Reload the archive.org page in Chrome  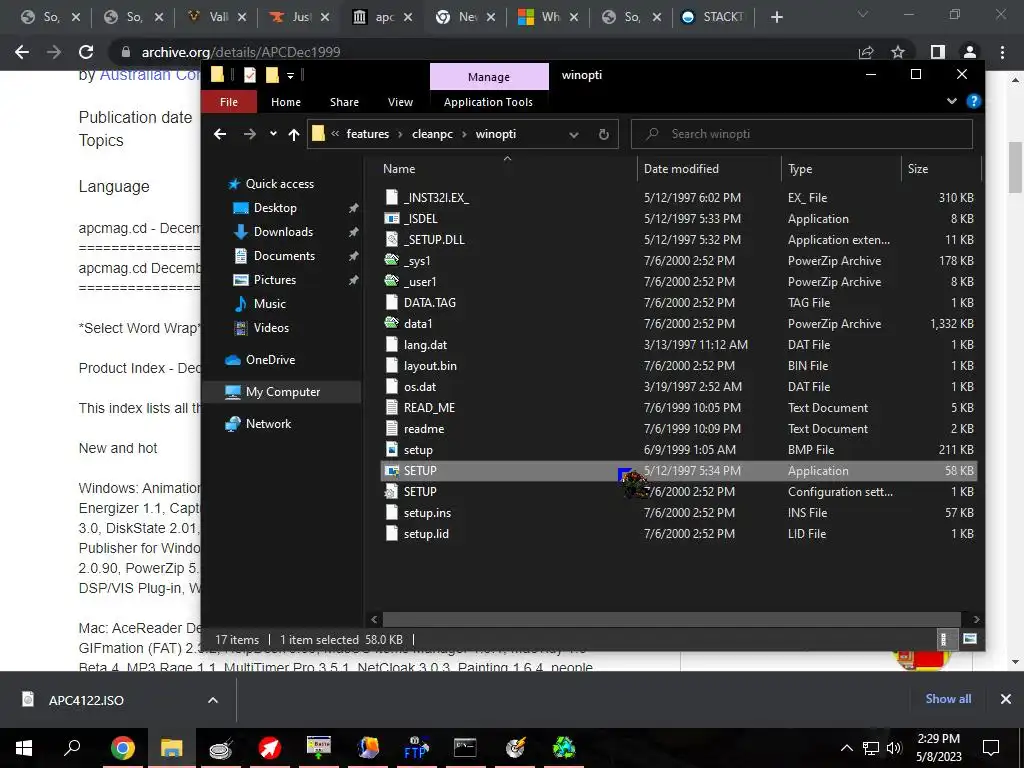86,52
